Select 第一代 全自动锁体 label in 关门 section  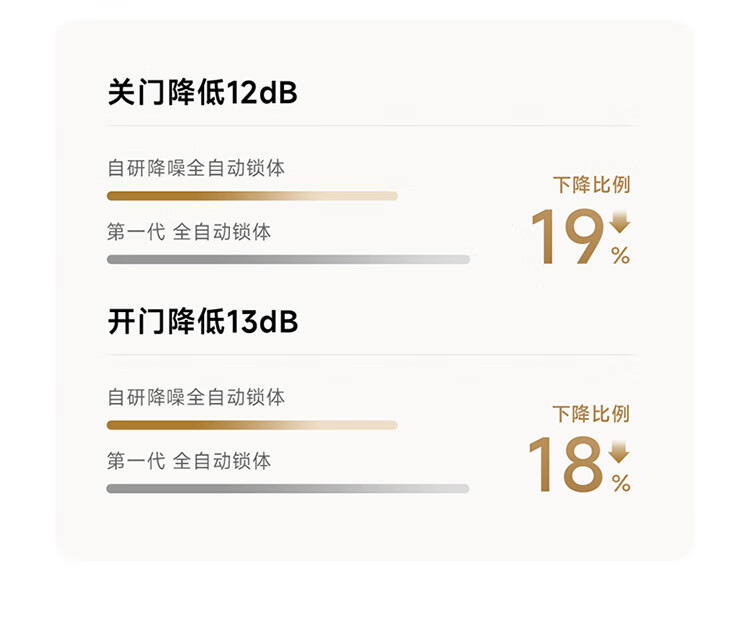tap(189, 232)
